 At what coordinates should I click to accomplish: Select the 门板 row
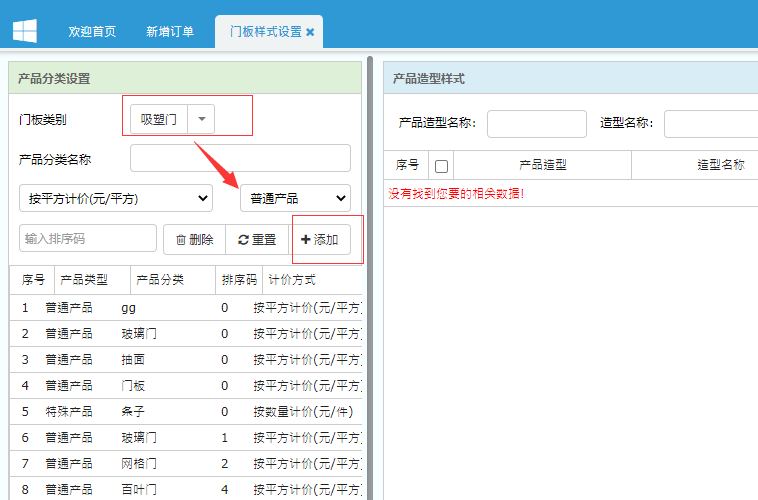tap(186, 386)
